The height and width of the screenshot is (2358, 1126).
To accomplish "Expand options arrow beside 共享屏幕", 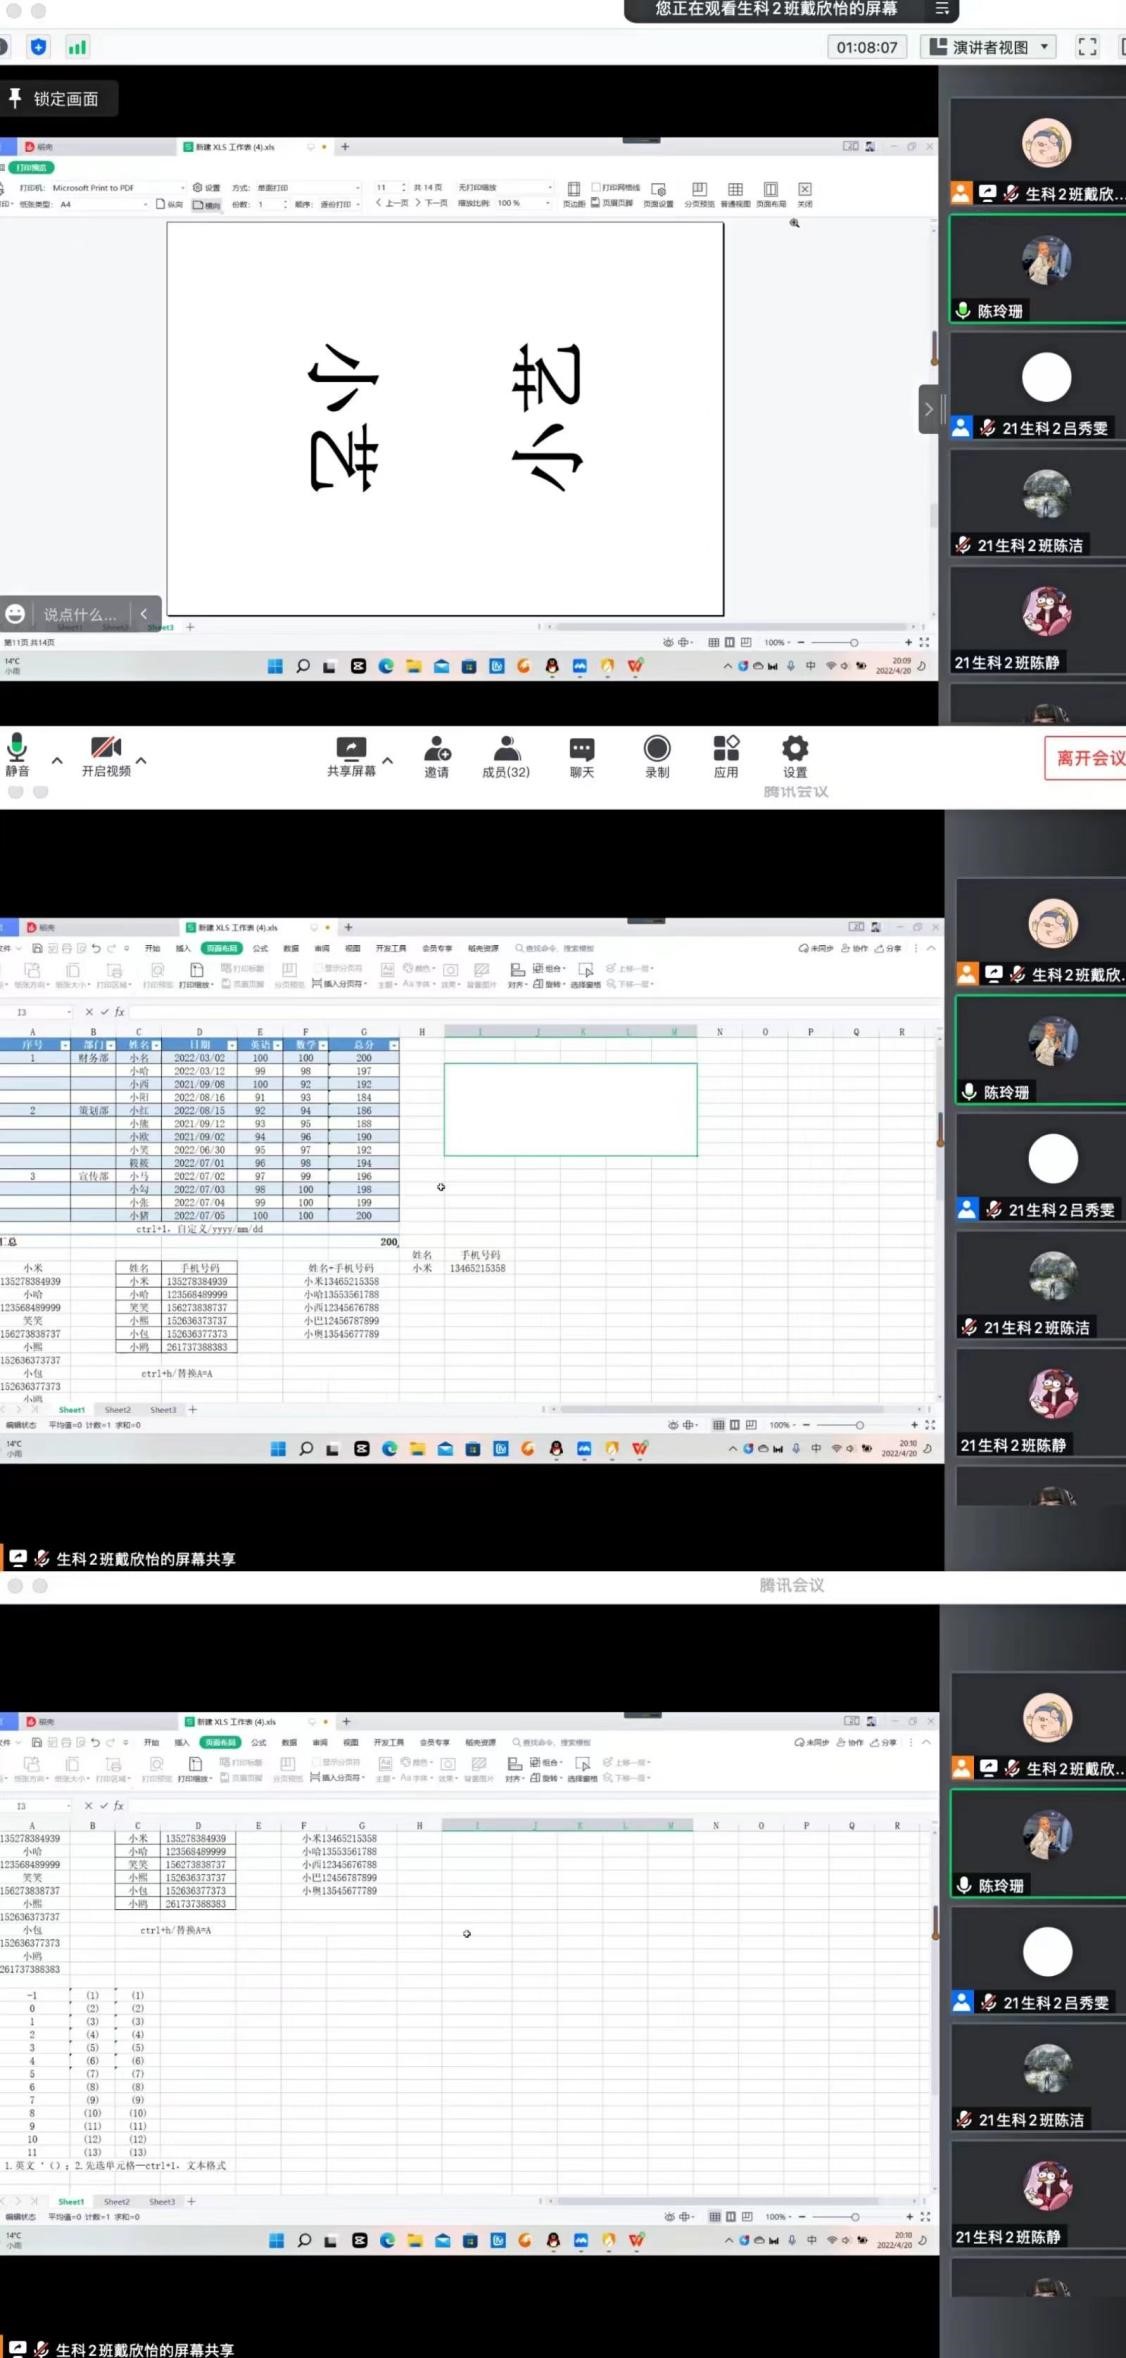I will tap(388, 761).
